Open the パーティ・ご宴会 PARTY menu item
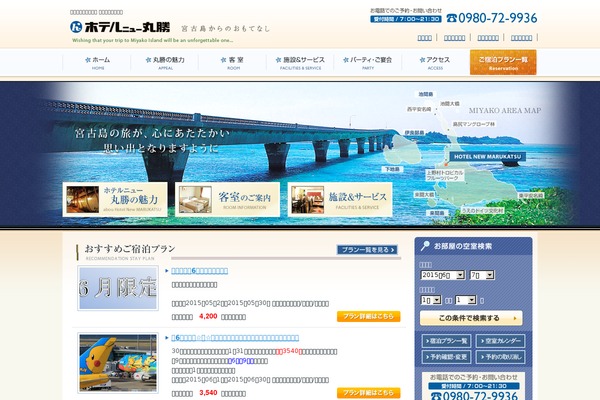The width and height of the screenshot is (600, 400). pos(368,63)
